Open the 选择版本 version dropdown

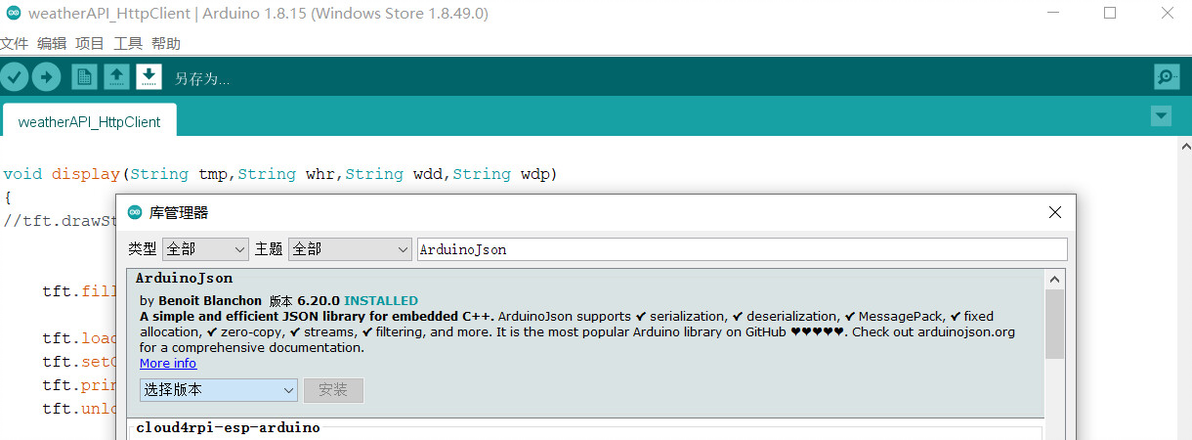219,390
